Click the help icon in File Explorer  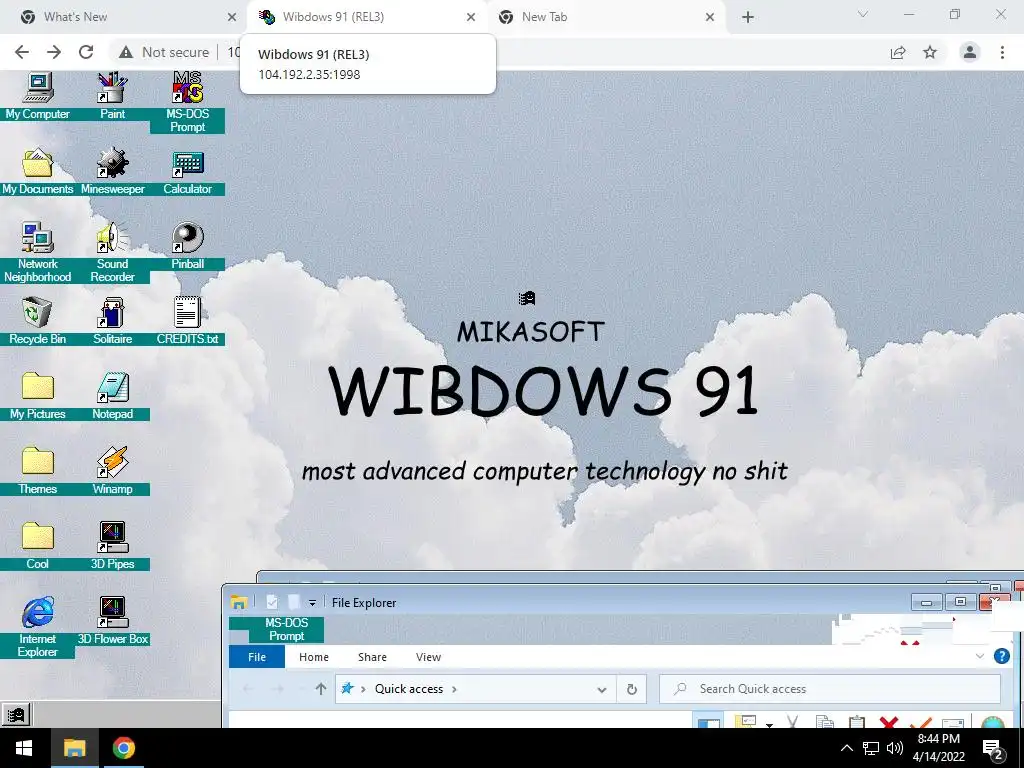point(1001,656)
